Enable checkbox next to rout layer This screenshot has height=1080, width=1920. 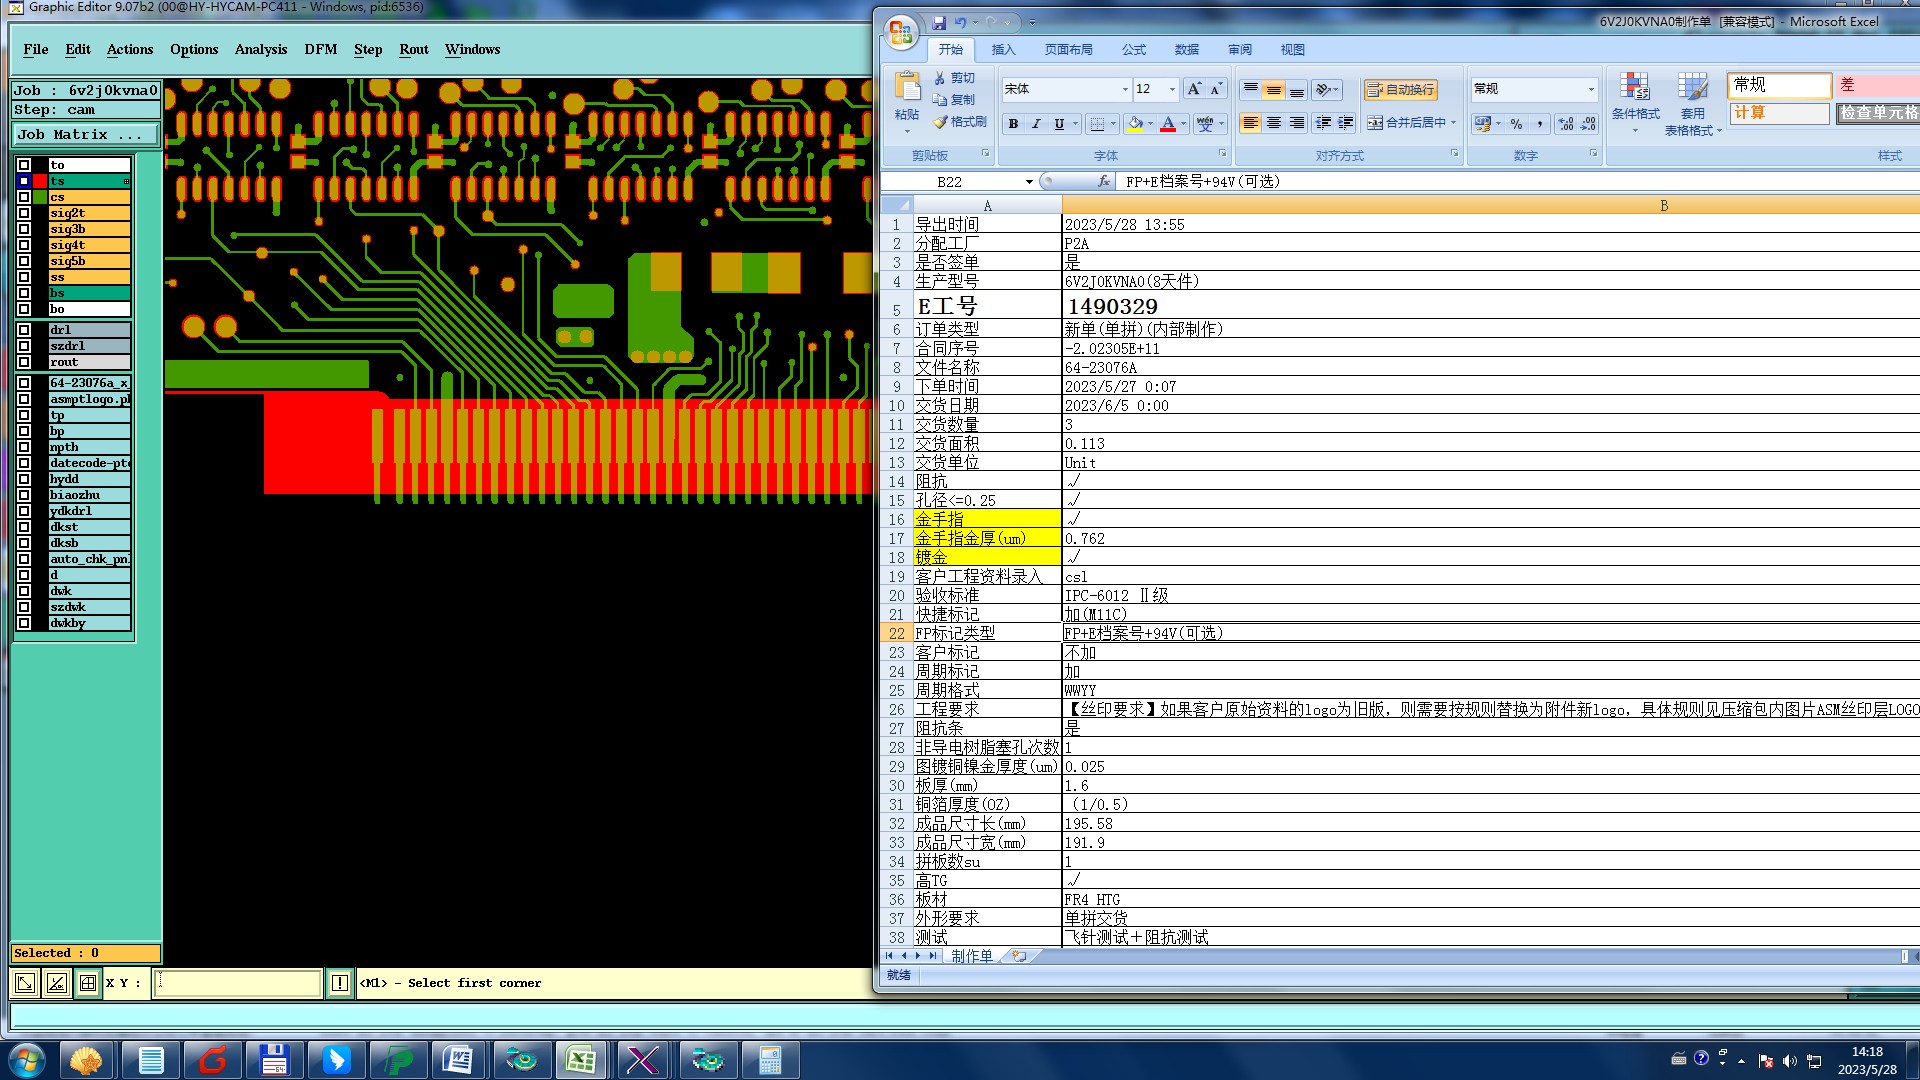pyautogui.click(x=24, y=362)
